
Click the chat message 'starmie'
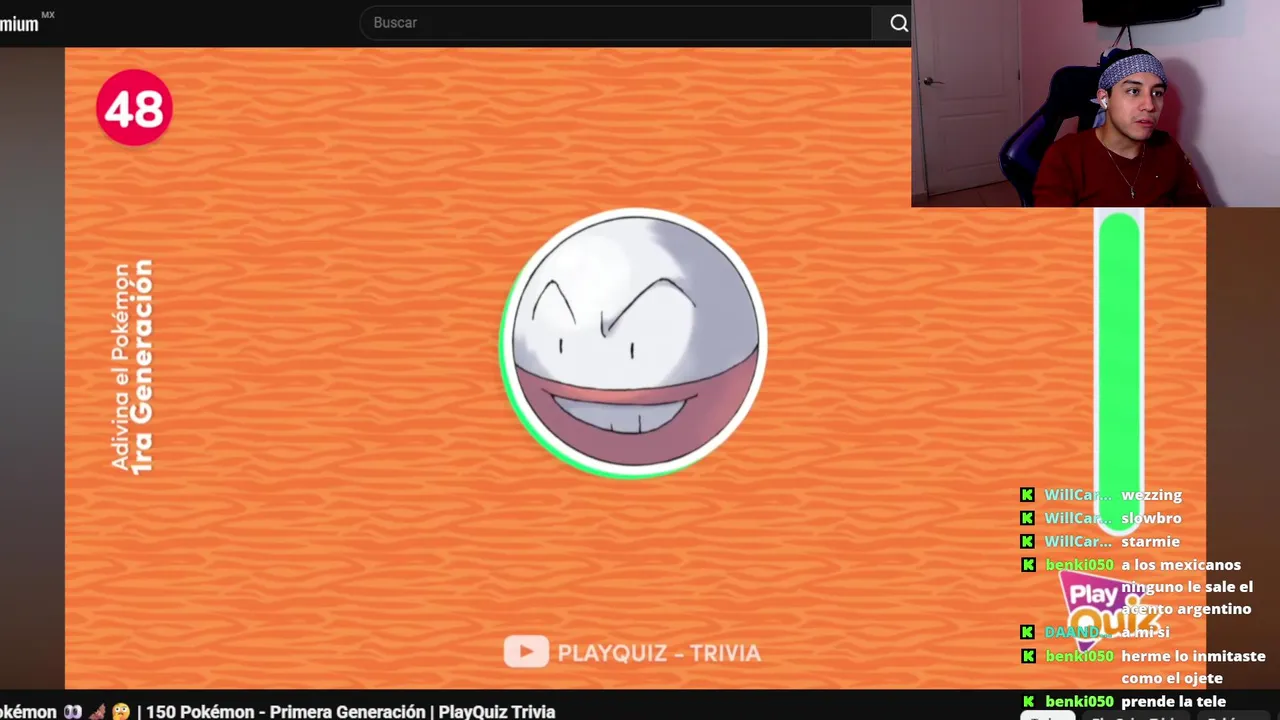pos(1150,541)
